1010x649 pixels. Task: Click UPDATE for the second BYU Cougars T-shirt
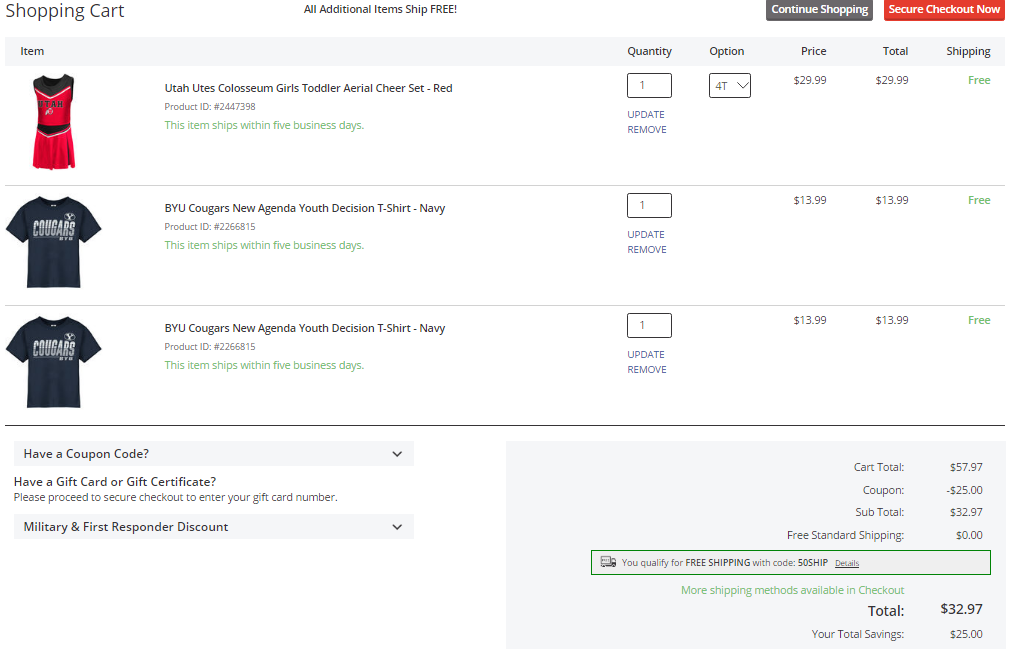tap(646, 354)
